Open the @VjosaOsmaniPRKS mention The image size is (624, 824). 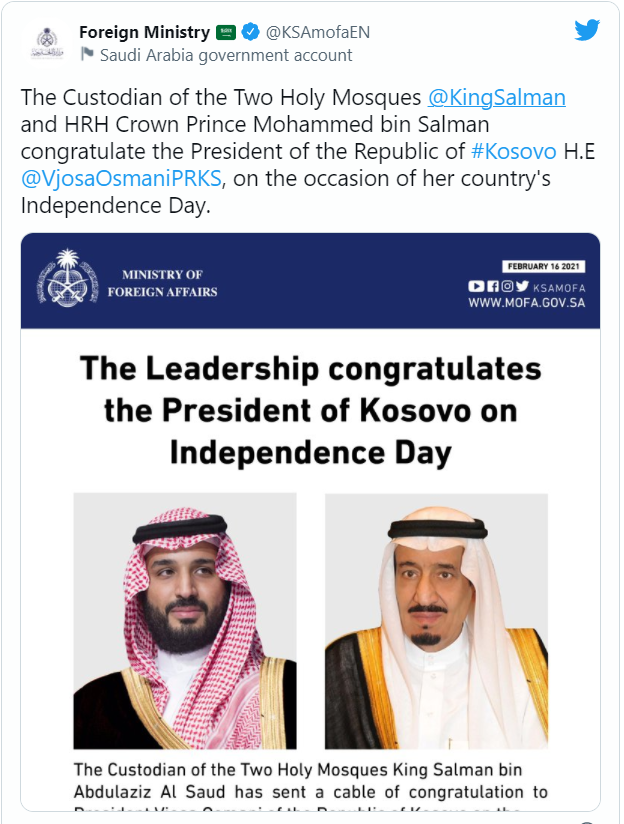click(x=121, y=178)
